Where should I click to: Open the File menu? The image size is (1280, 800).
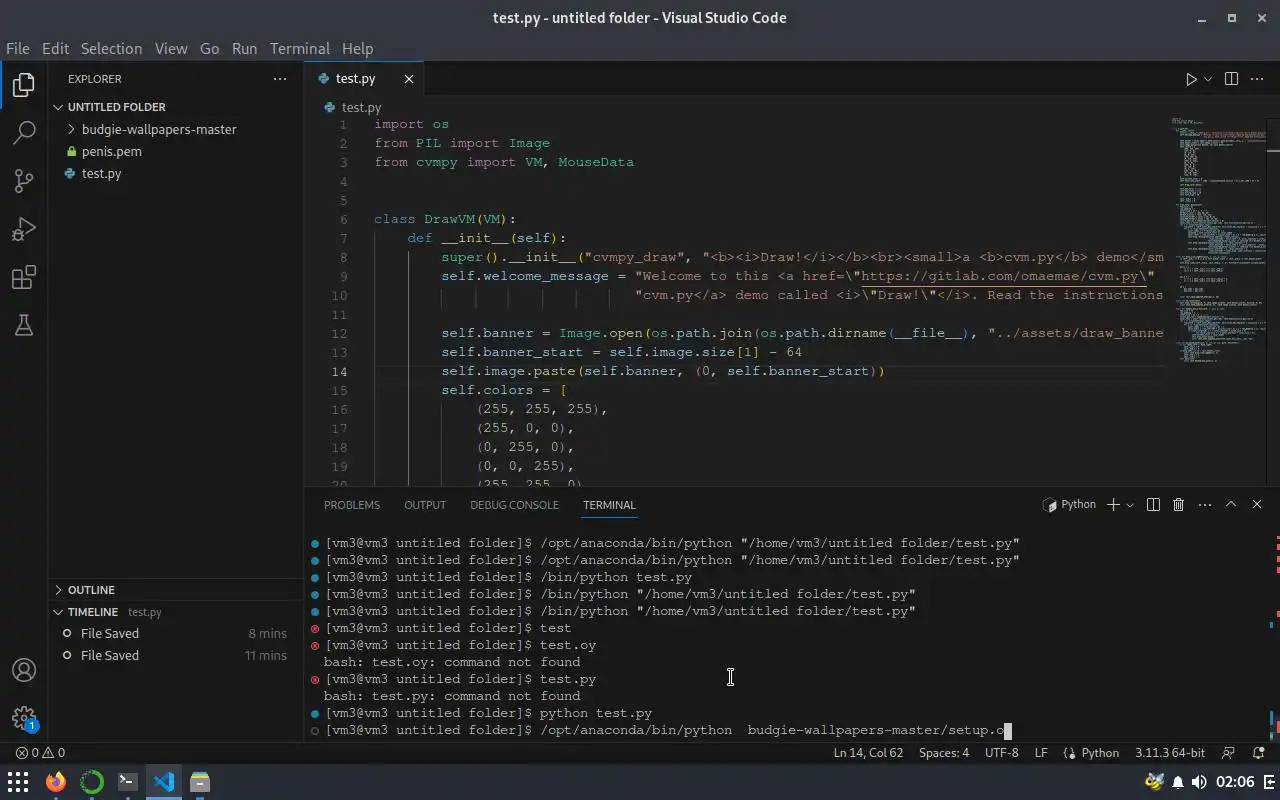tap(18, 48)
